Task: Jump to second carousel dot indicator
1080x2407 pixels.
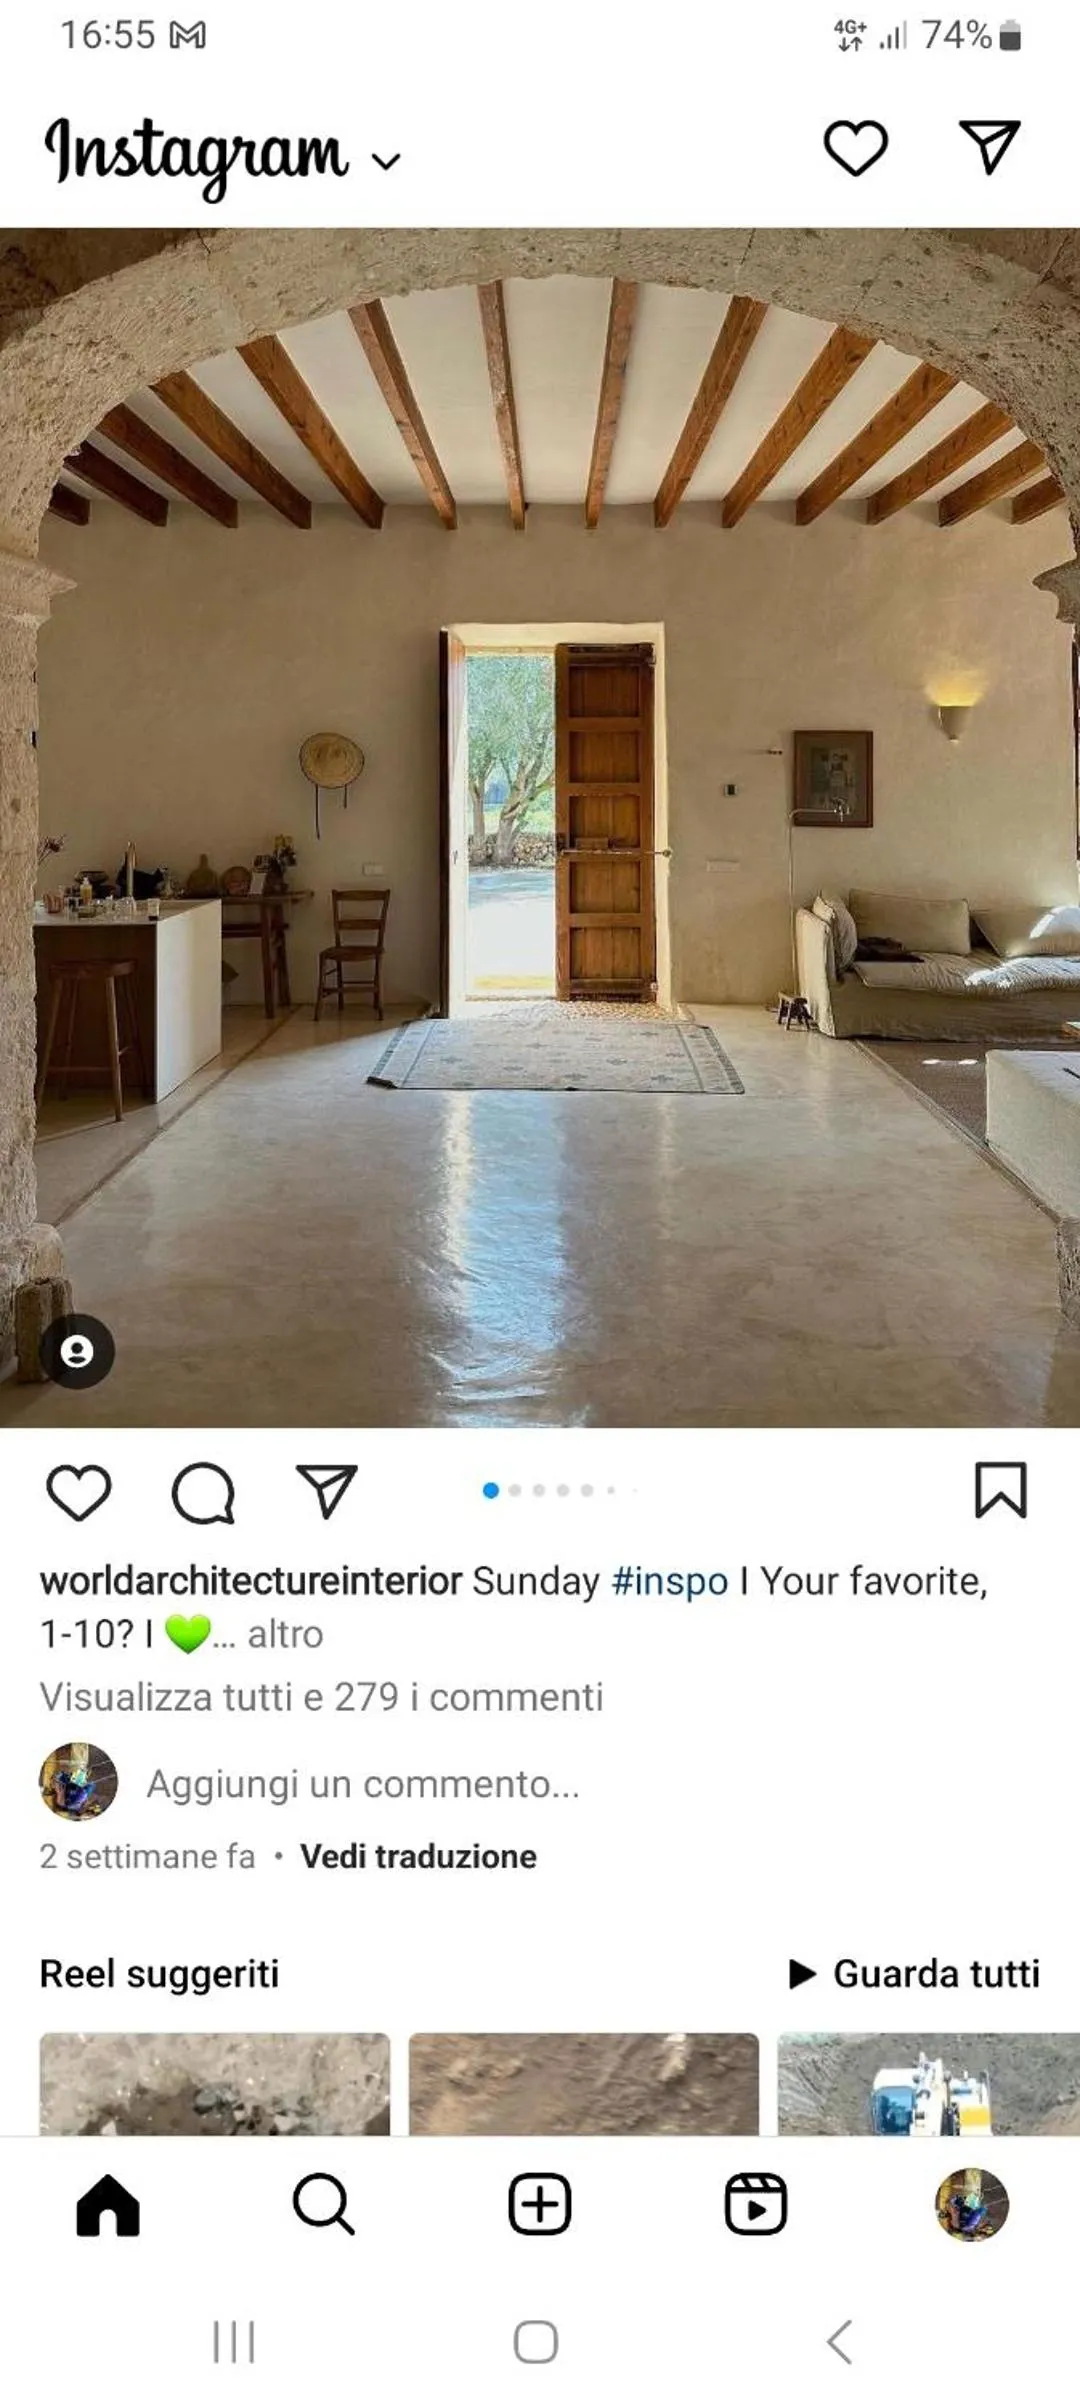Action: (515, 1491)
